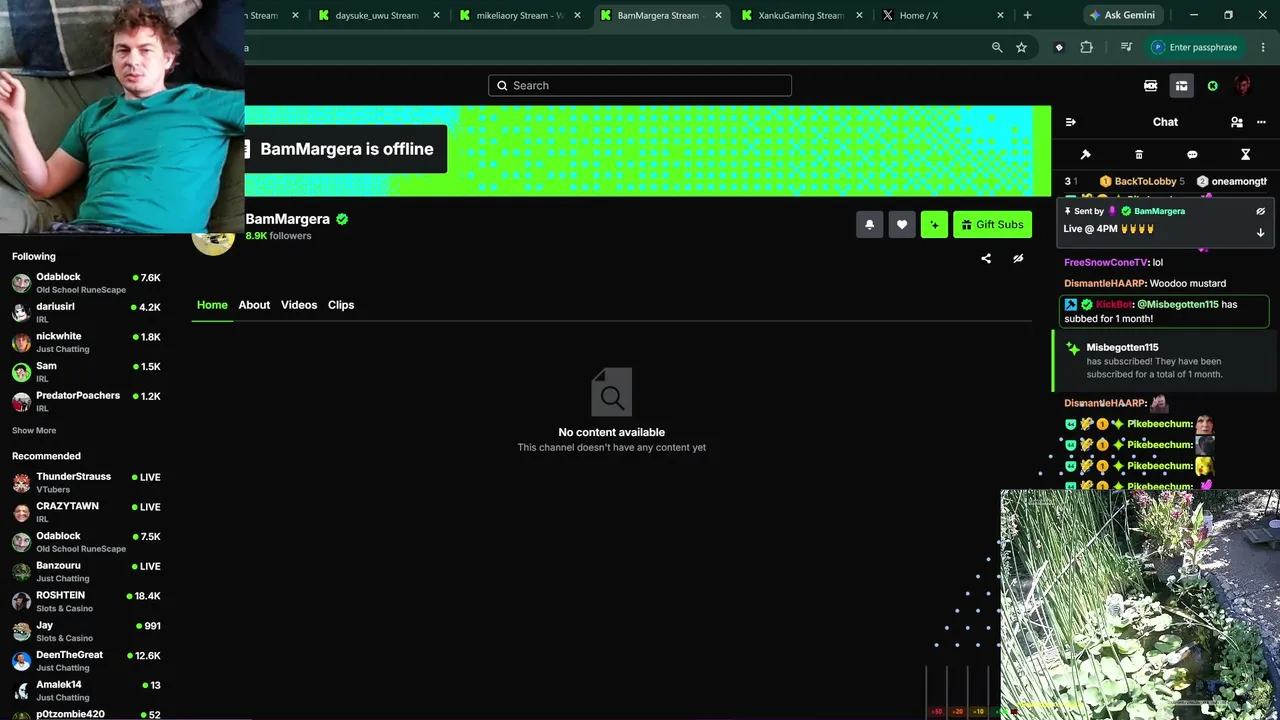
Task: Click the tag extension icon in toolbar
Action: [x=1059, y=47]
